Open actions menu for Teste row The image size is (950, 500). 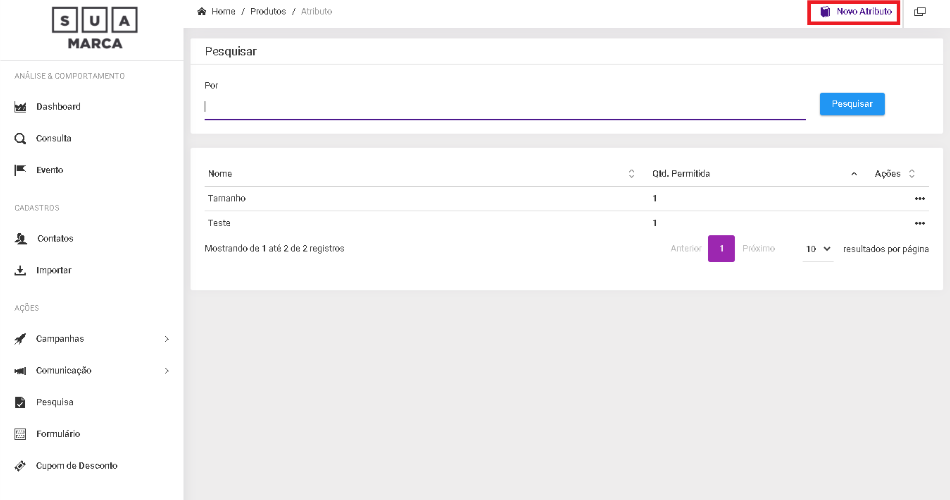tap(919, 223)
